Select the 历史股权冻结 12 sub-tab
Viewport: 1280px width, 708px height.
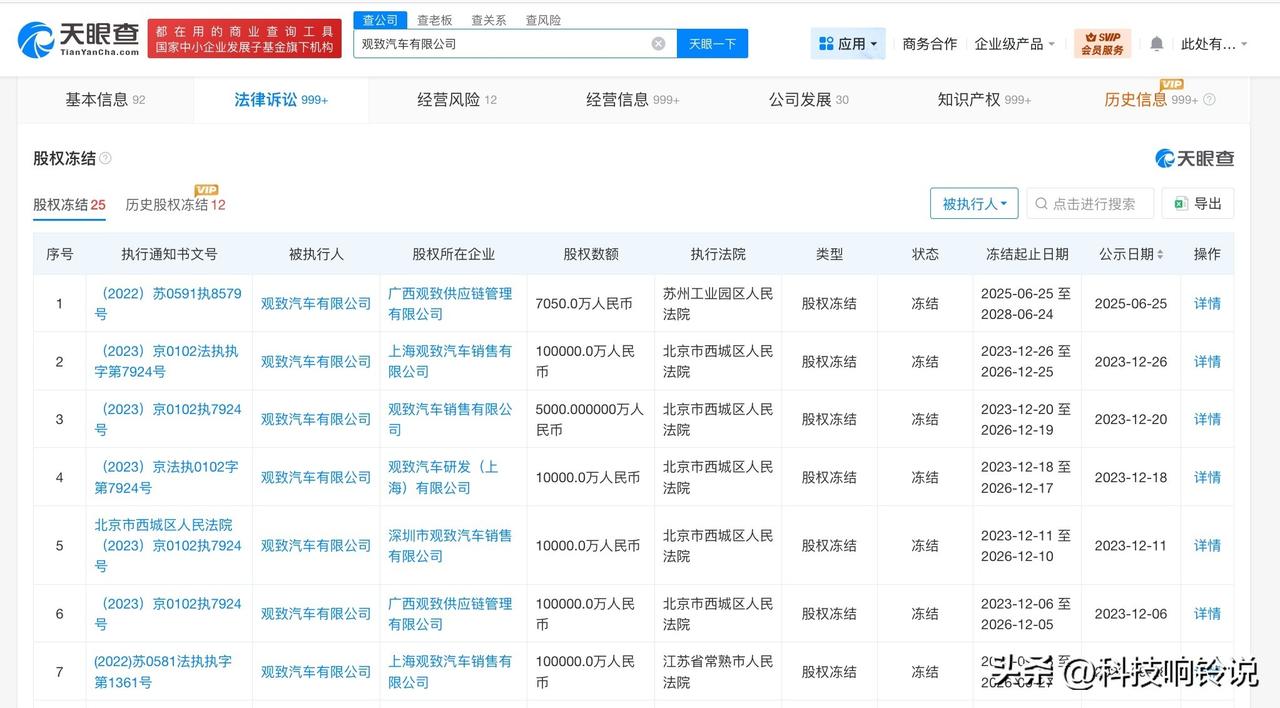(175, 204)
